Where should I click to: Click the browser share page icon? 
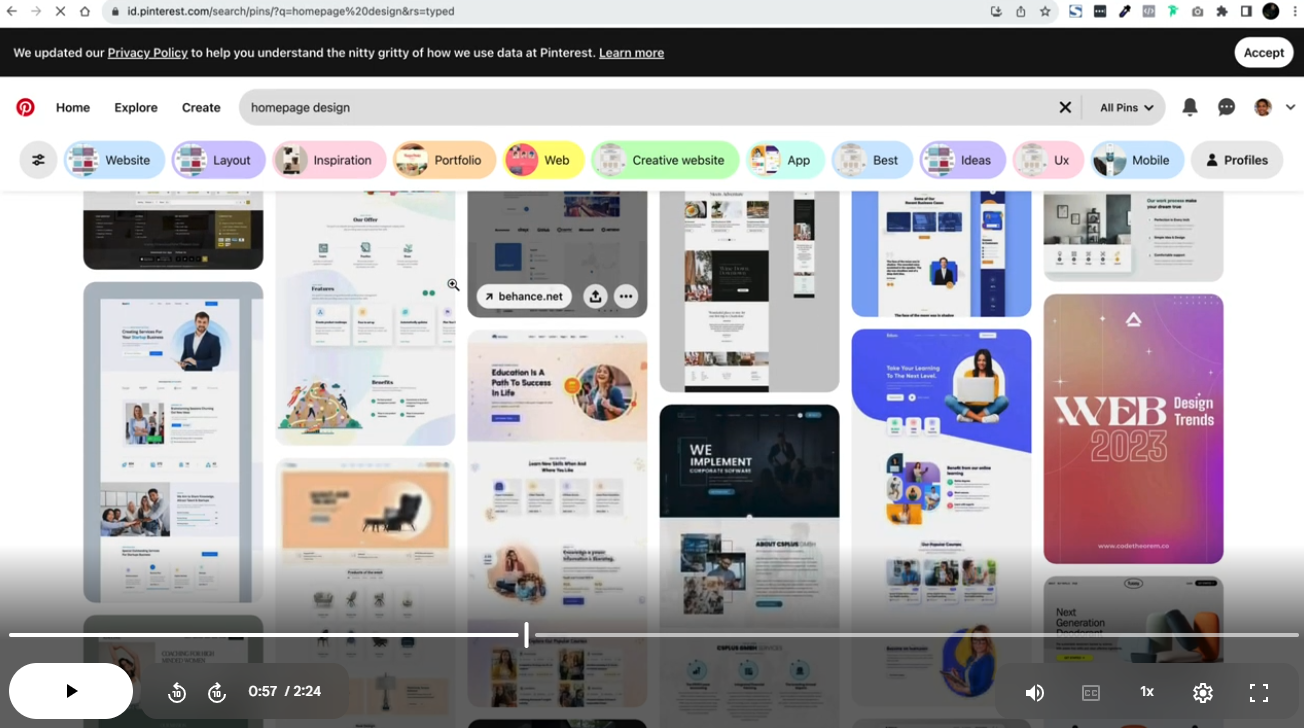pyautogui.click(x=1020, y=11)
